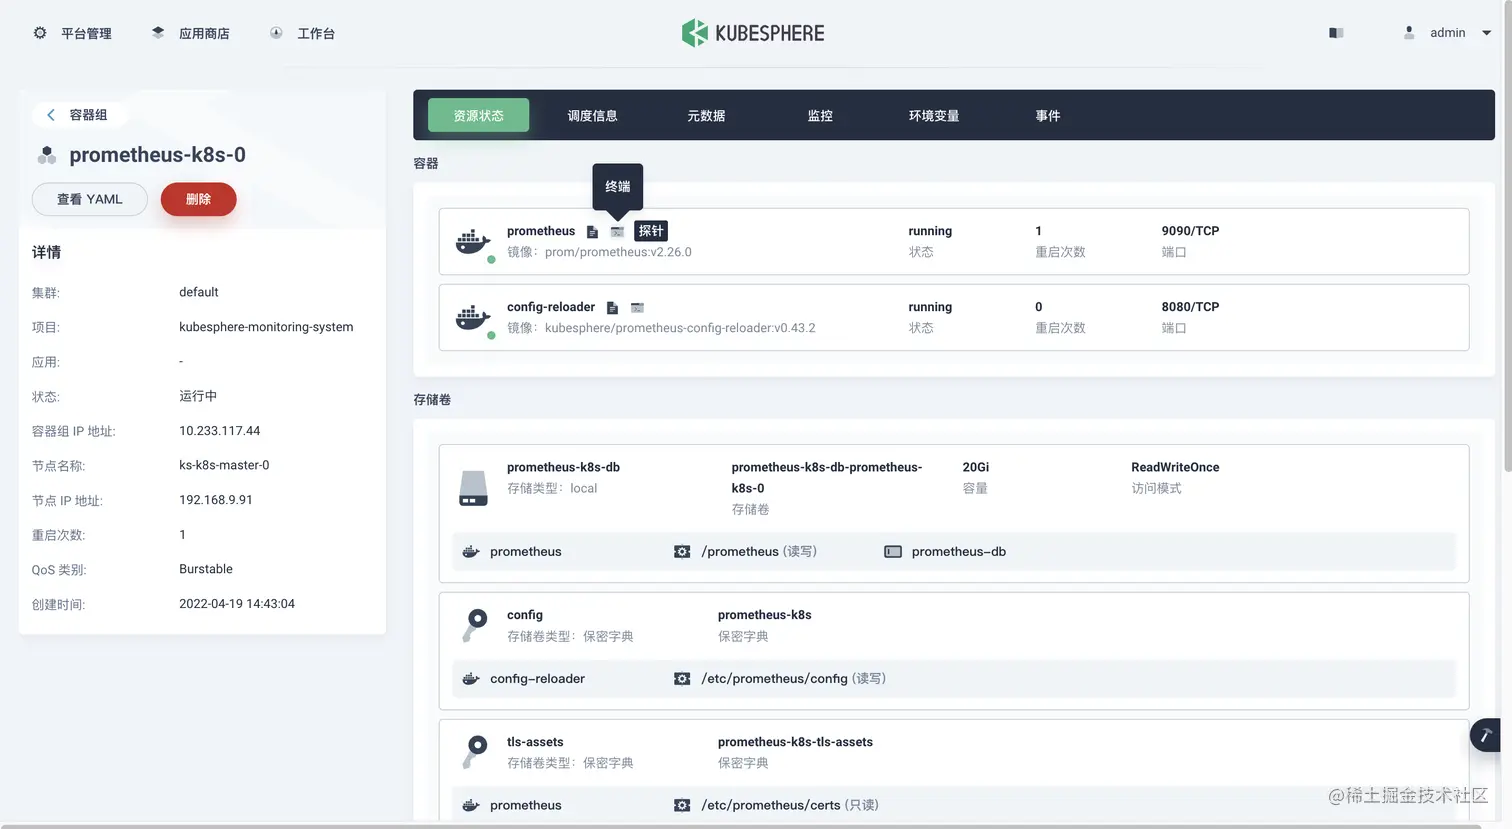Click the ks-k8s-master-0 node name

click(x=224, y=465)
